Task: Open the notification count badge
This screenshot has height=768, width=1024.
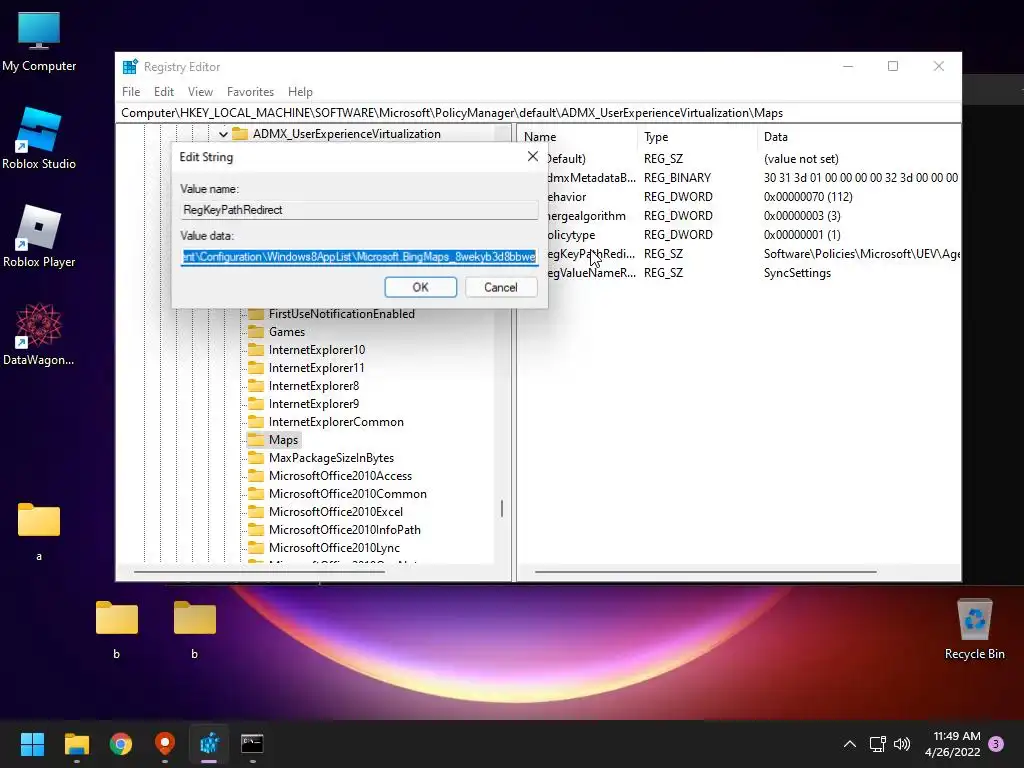Action: pyautogui.click(x=996, y=744)
